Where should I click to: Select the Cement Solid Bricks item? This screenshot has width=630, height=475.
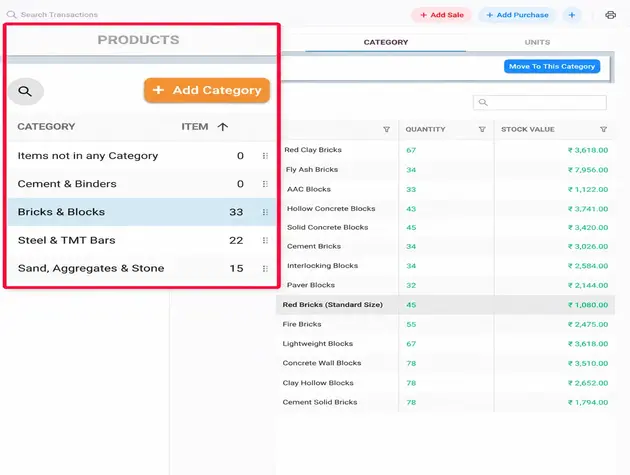pyautogui.click(x=320, y=402)
